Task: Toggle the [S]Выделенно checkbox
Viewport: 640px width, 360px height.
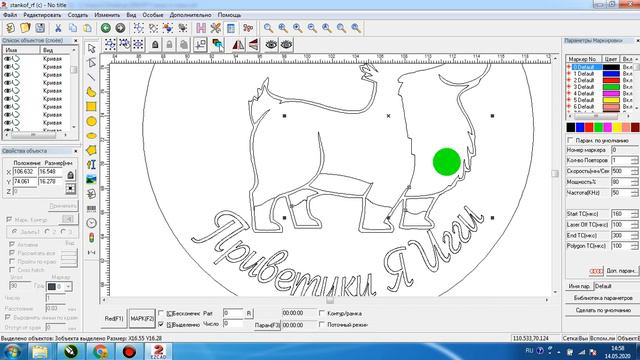Action: (161, 324)
